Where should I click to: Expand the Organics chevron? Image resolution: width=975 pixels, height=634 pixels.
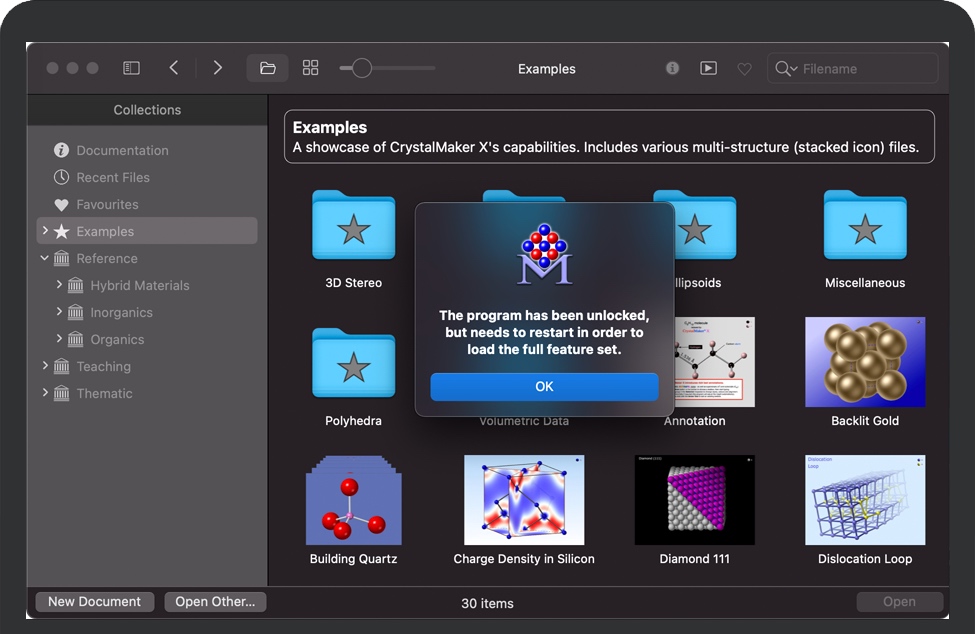[x=59, y=339]
